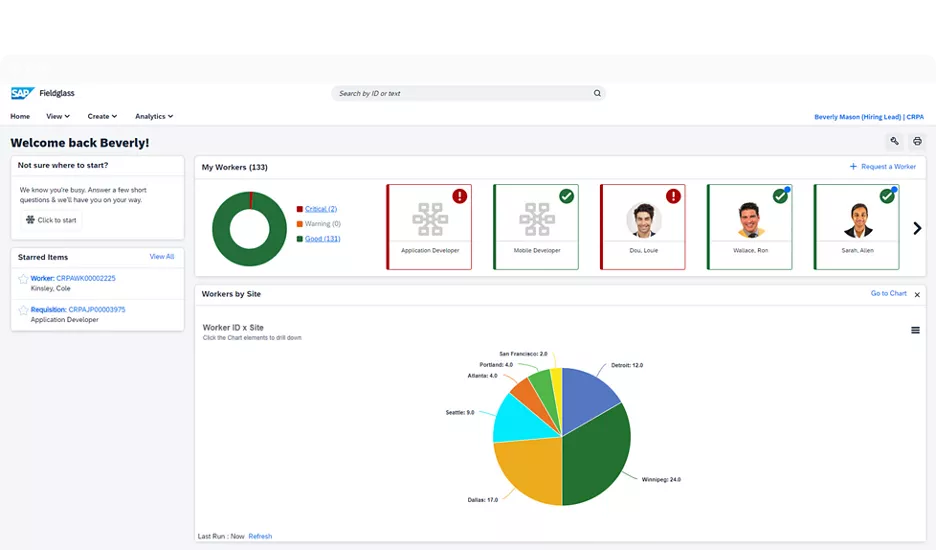
Task: Click the print page icon
Action: (916, 142)
